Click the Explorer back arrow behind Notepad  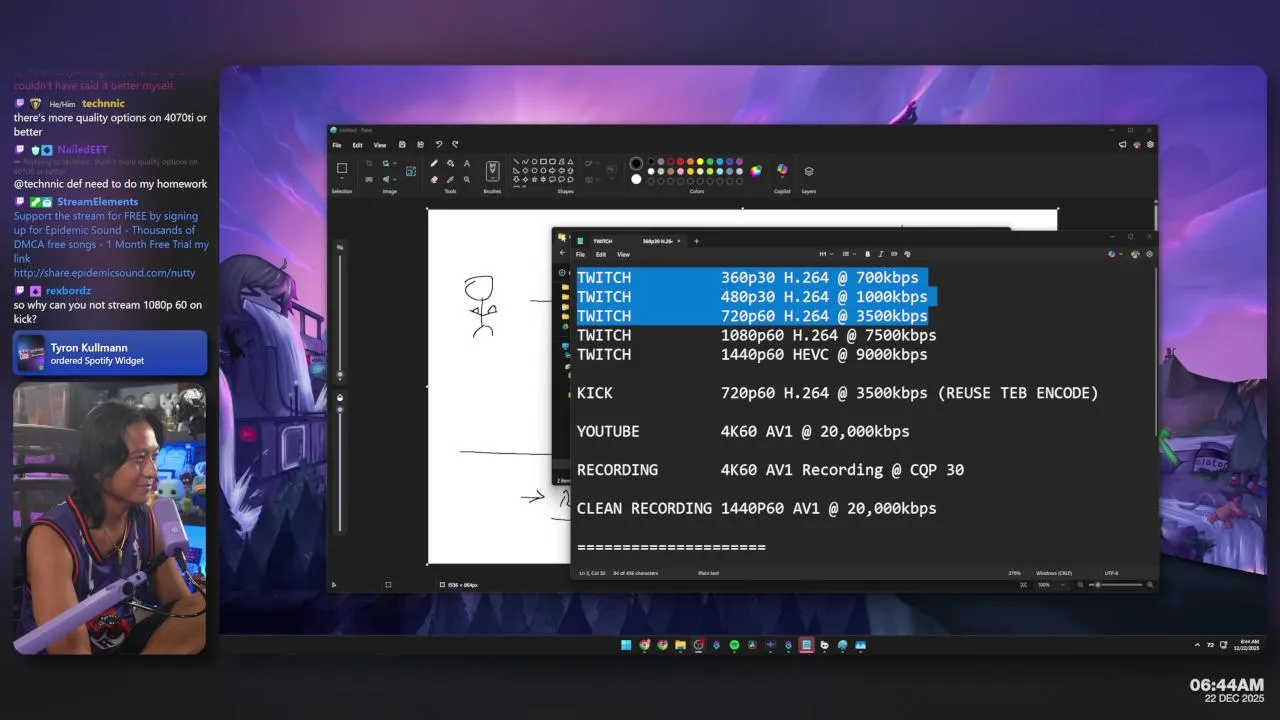562,253
